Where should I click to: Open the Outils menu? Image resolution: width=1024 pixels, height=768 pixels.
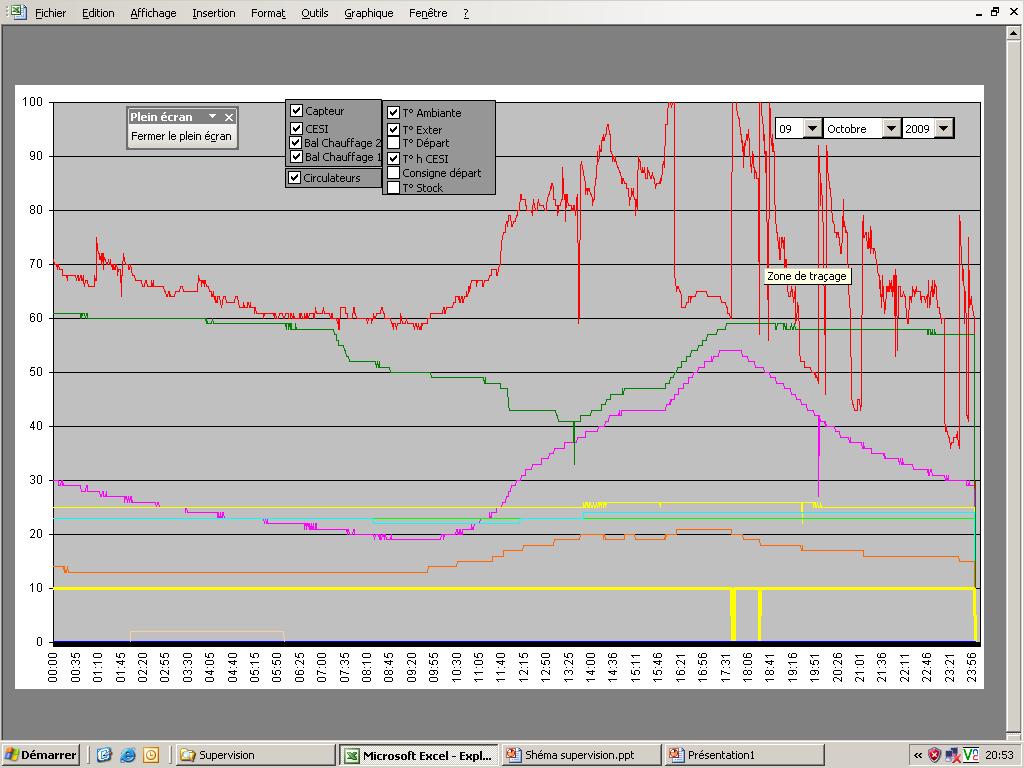pyautogui.click(x=315, y=13)
